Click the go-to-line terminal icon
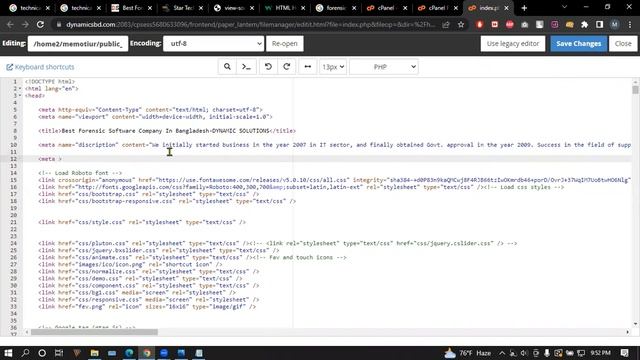 point(247,67)
